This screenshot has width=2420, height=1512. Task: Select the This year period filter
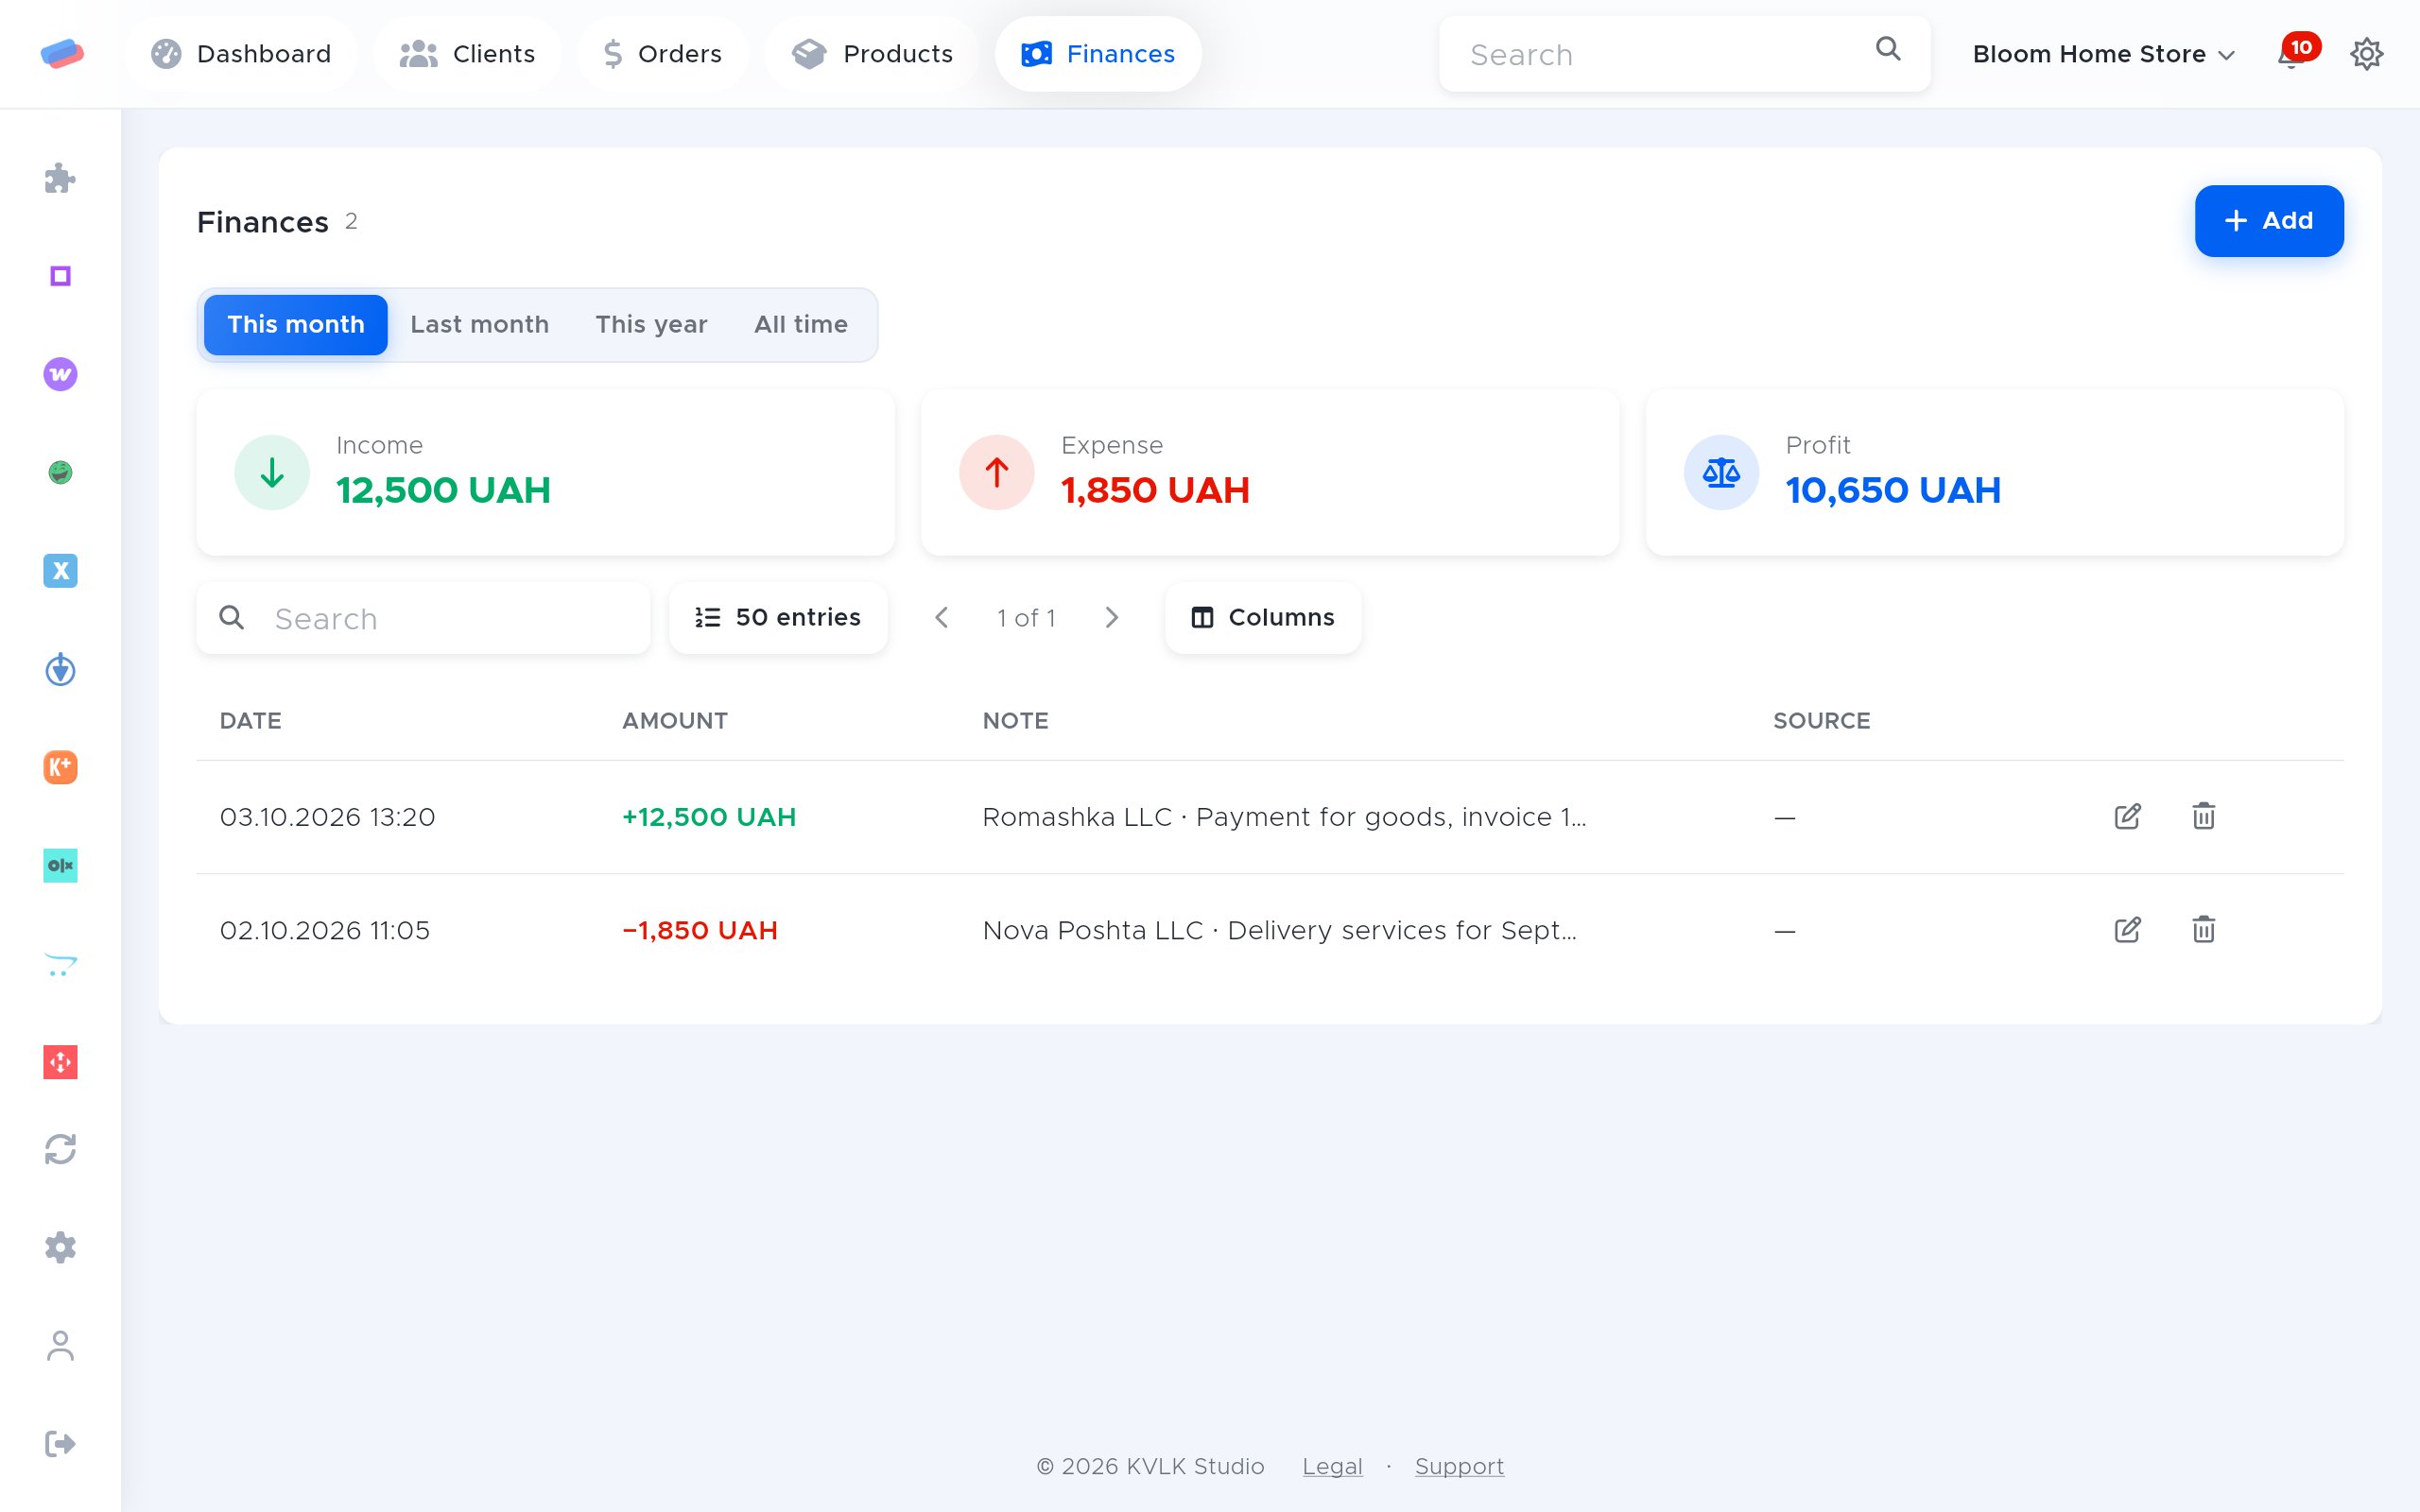(651, 325)
